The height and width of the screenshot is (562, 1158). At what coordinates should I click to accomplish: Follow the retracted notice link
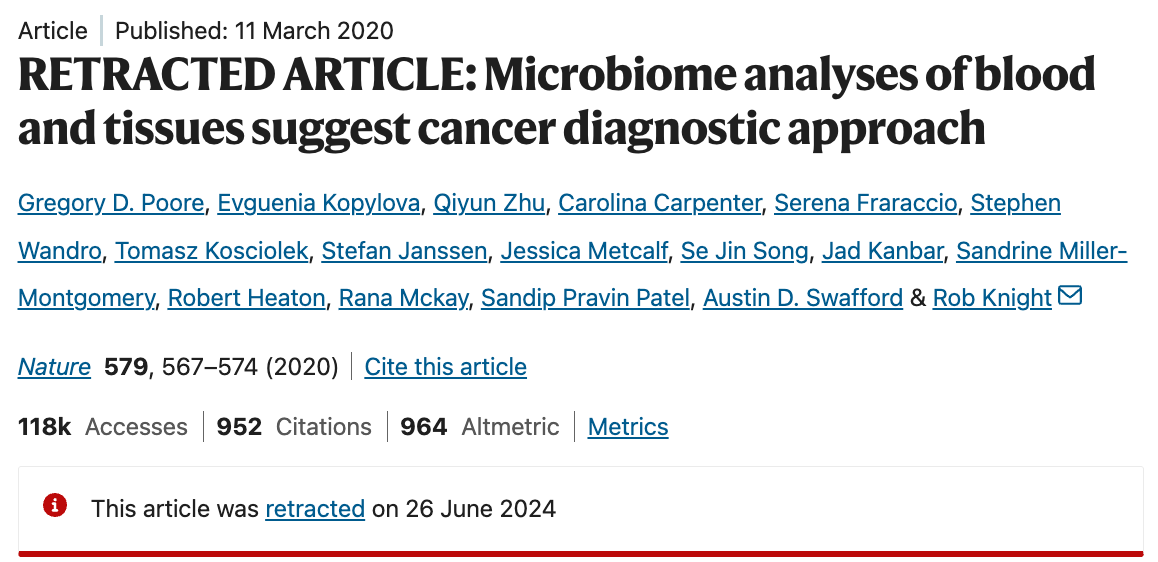[x=314, y=508]
